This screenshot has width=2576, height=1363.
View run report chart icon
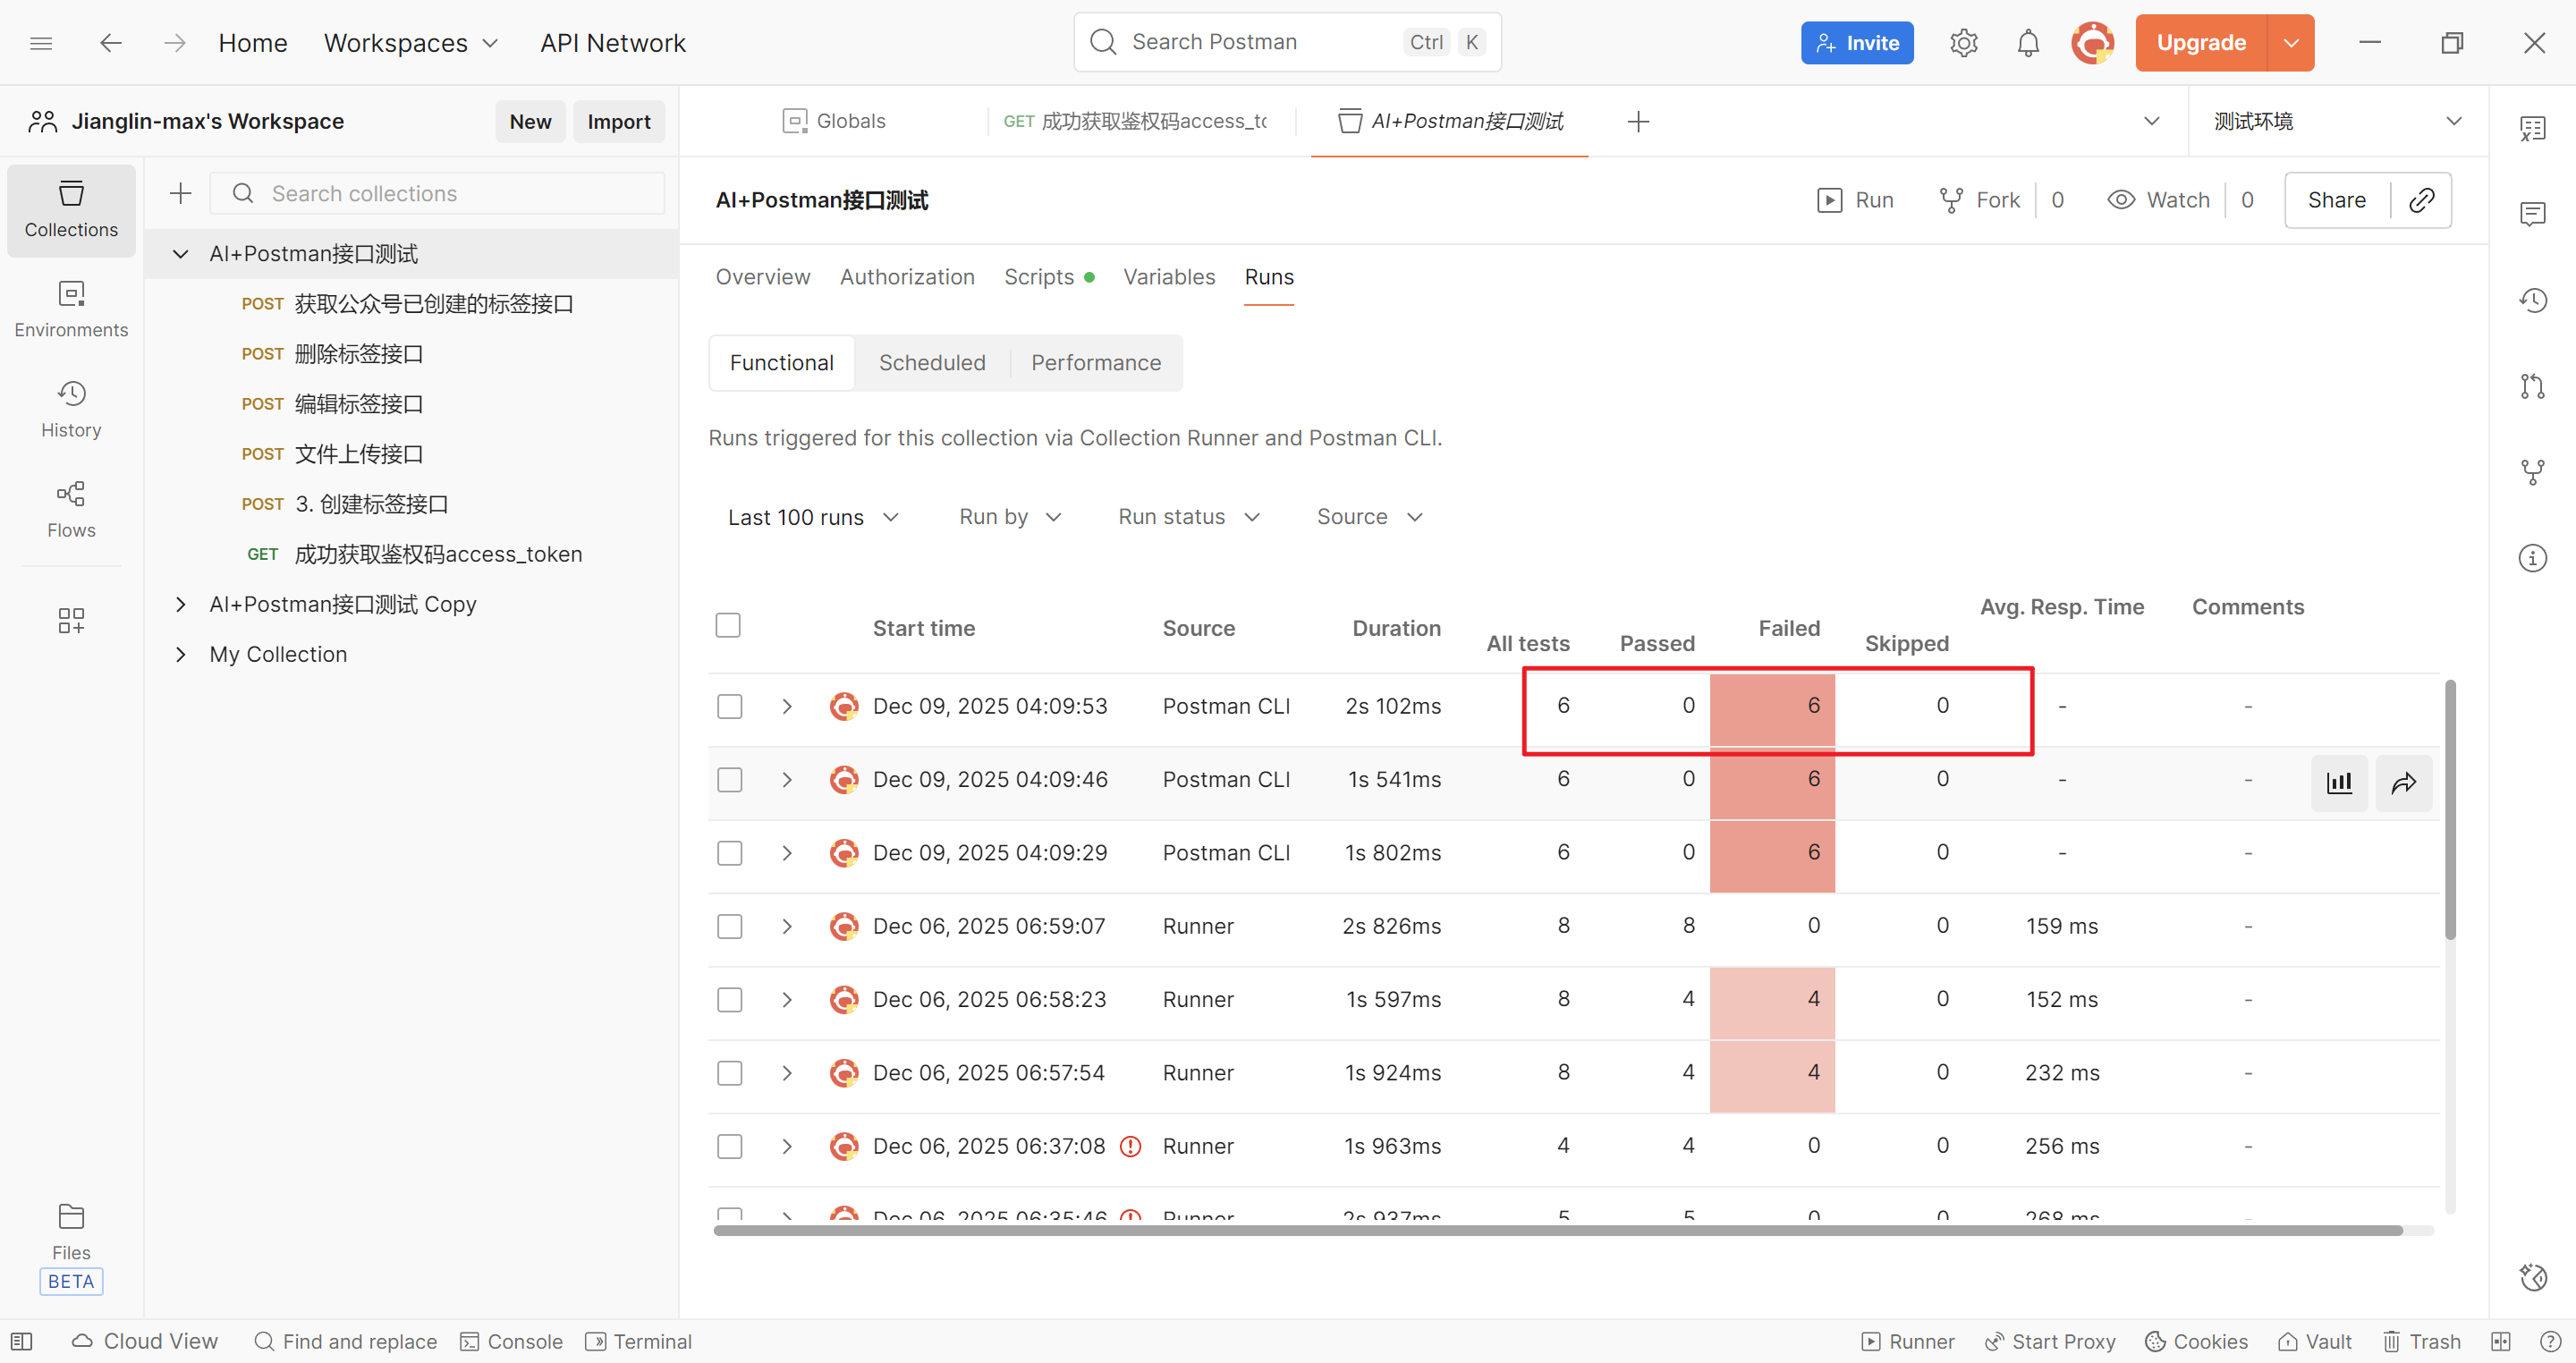(x=2339, y=782)
